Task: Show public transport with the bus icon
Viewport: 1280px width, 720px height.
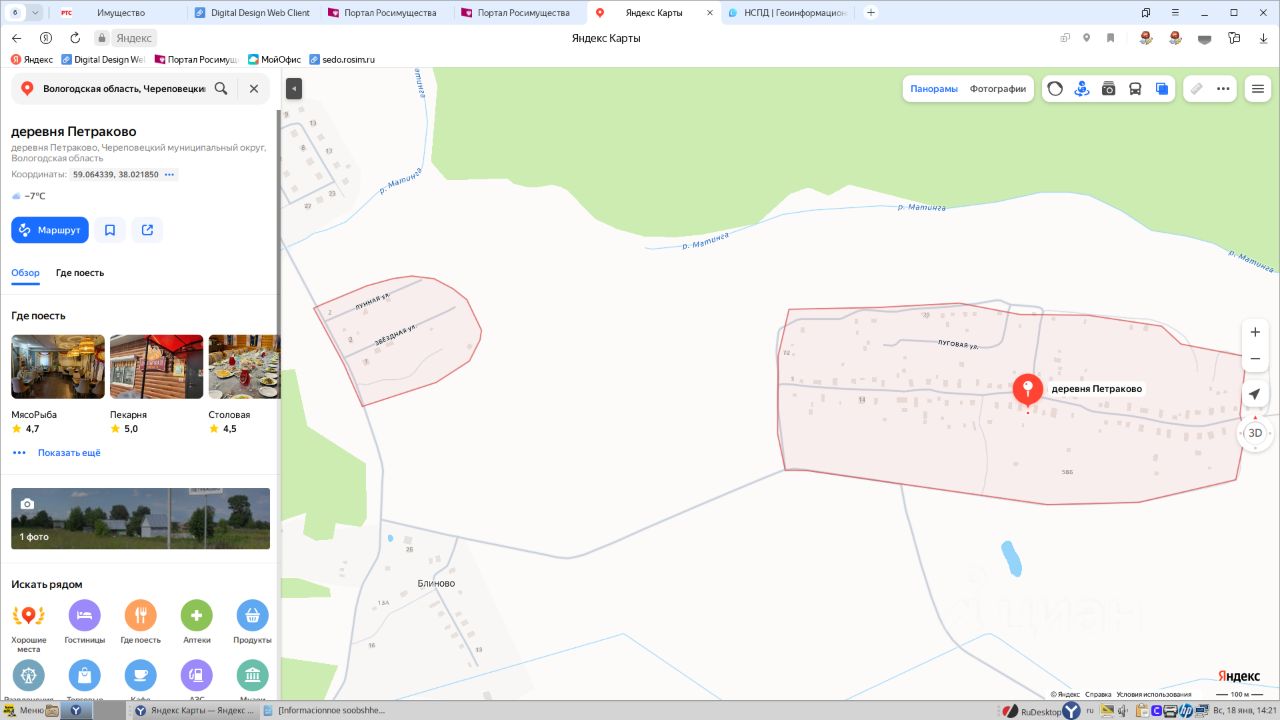Action: [x=1135, y=88]
